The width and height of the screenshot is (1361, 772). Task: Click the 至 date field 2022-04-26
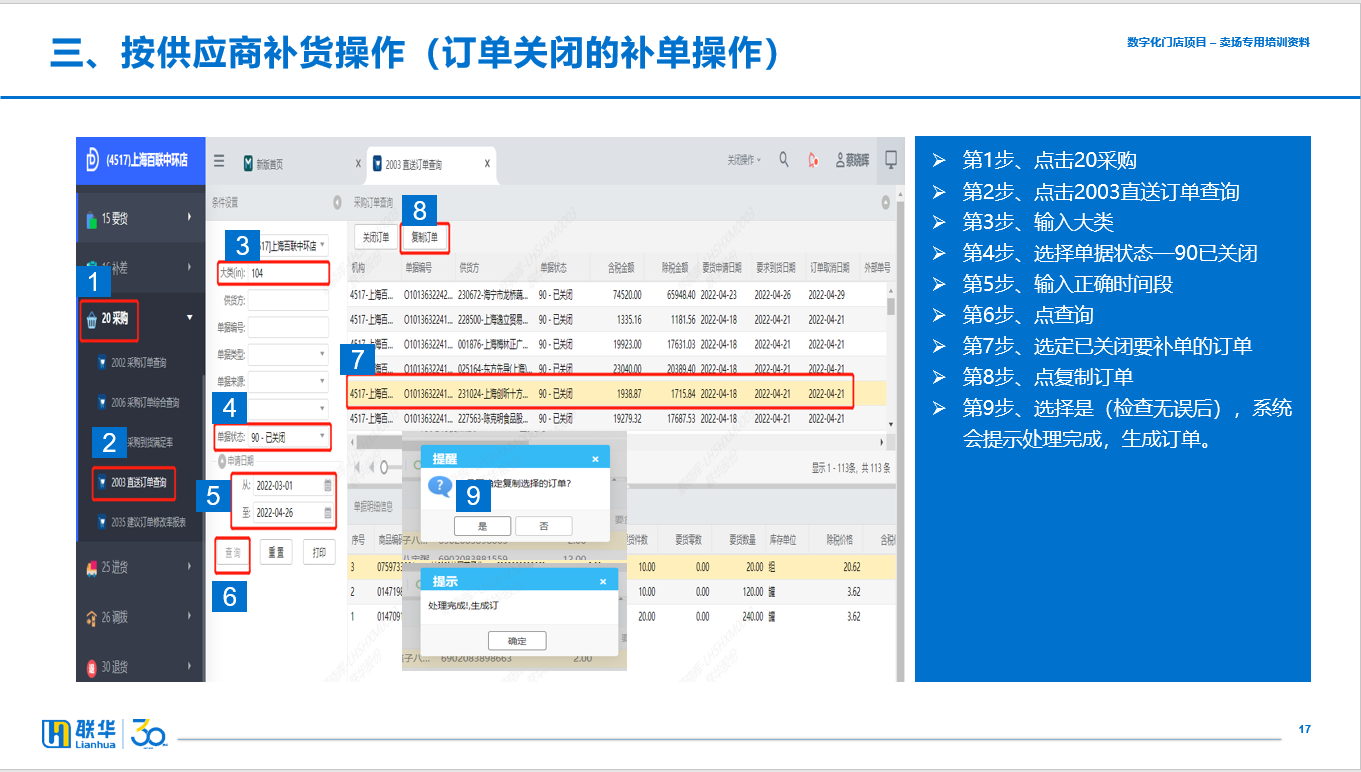coord(294,513)
